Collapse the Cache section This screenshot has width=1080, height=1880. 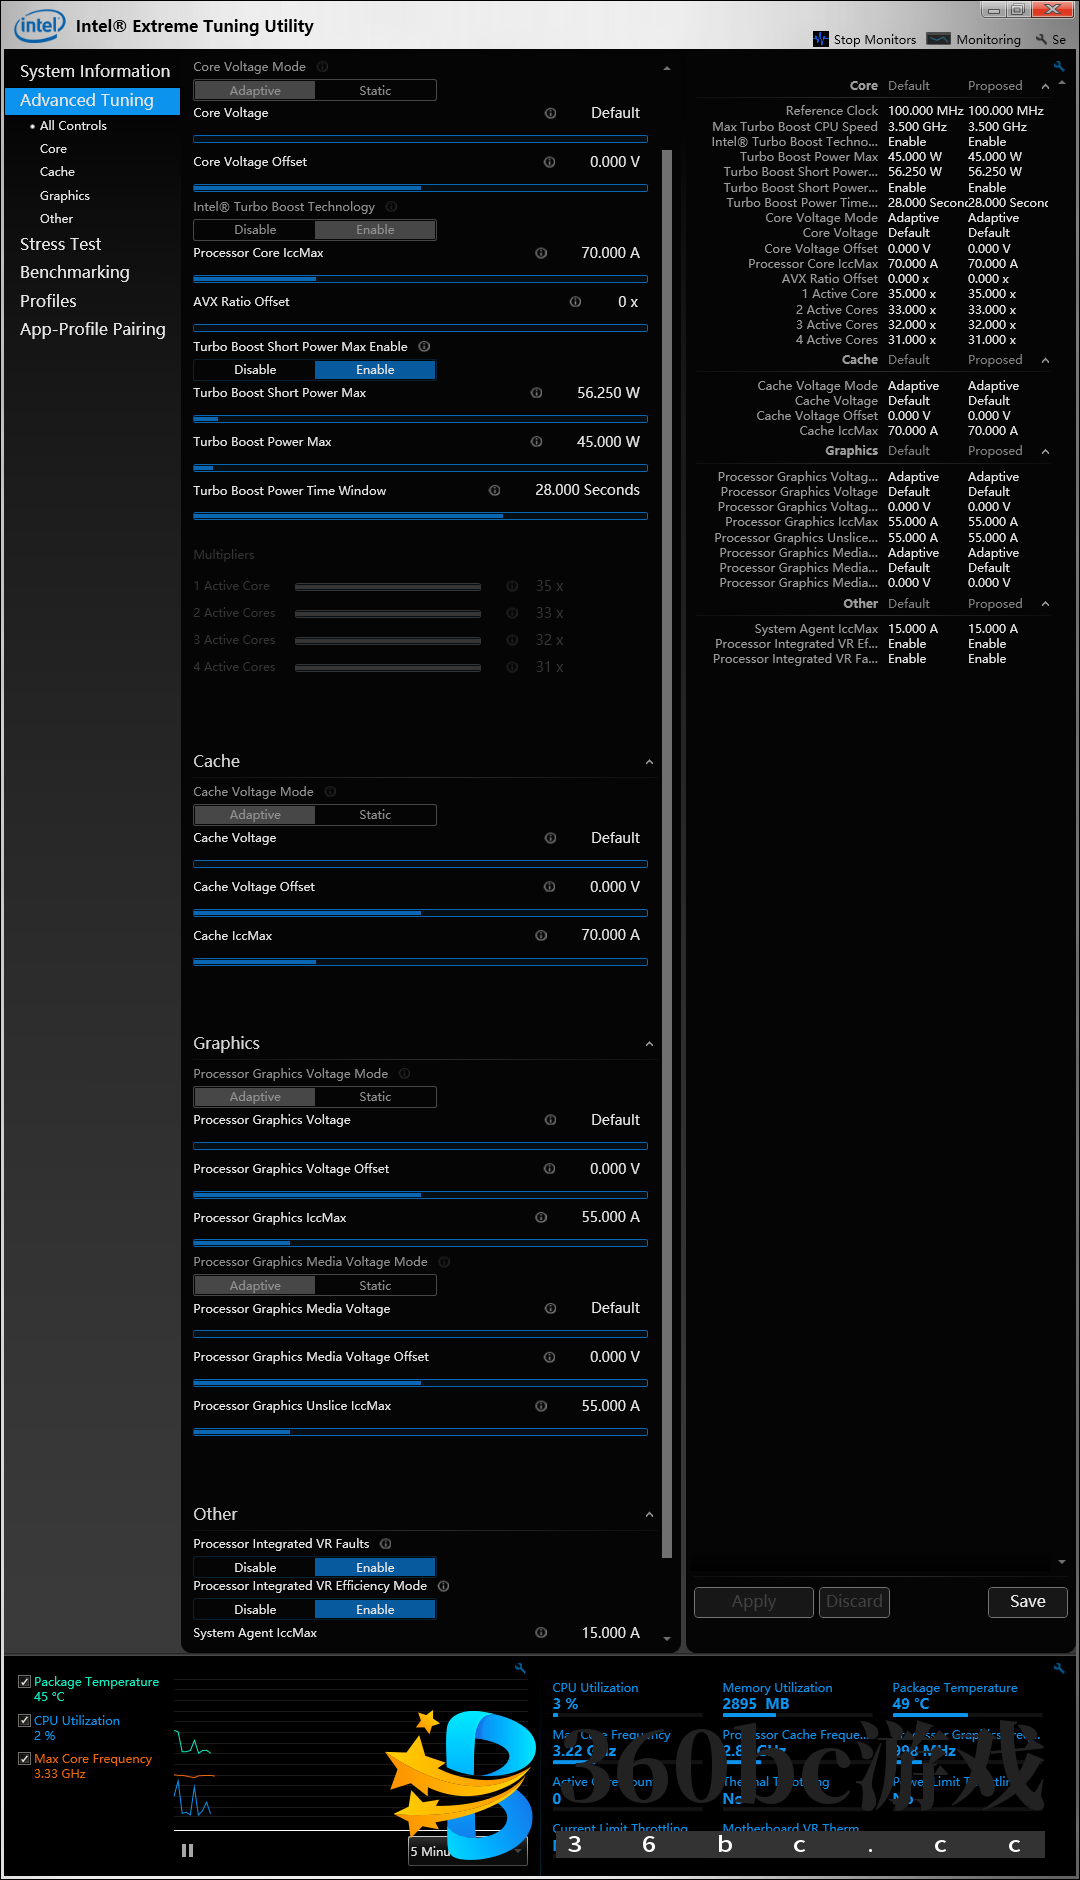(649, 762)
